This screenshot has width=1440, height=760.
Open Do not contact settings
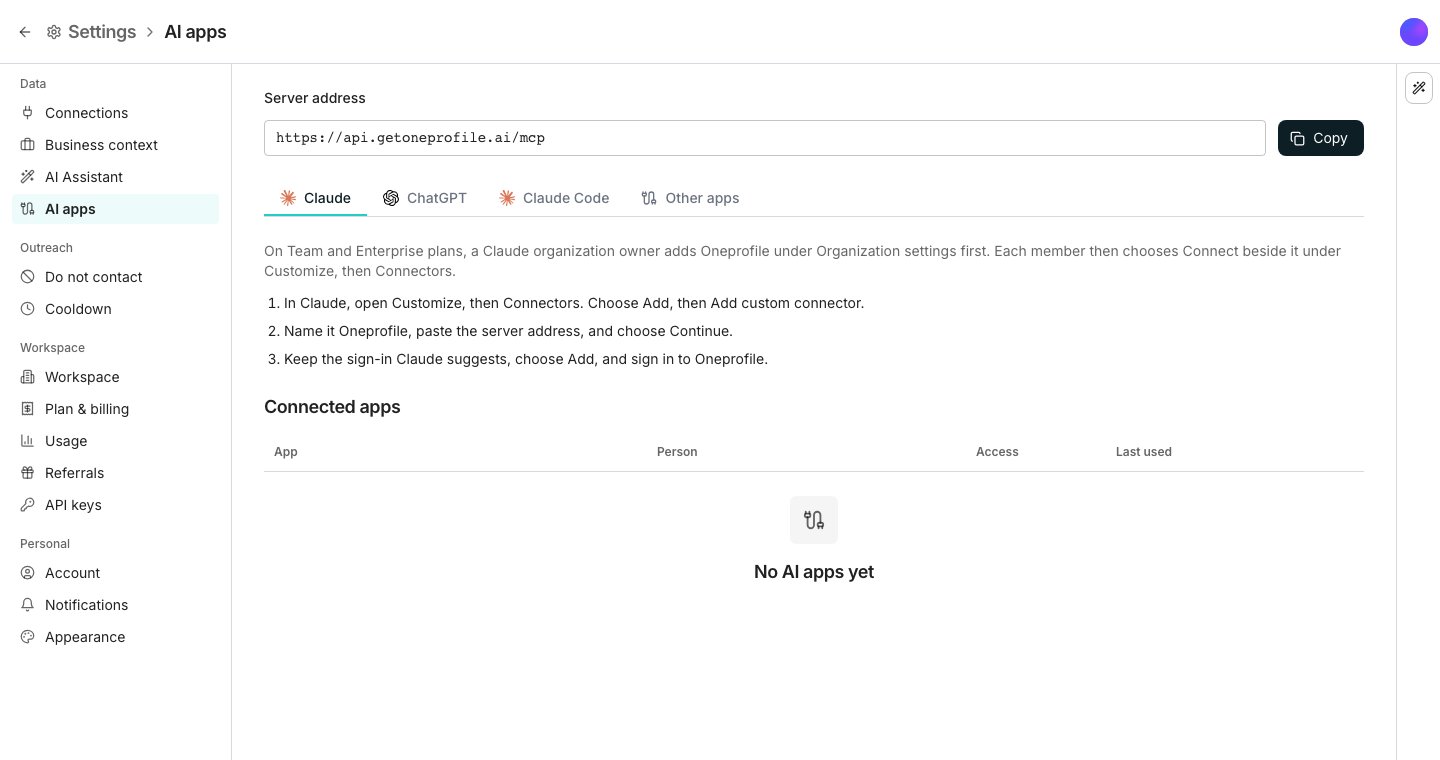[115, 277]
